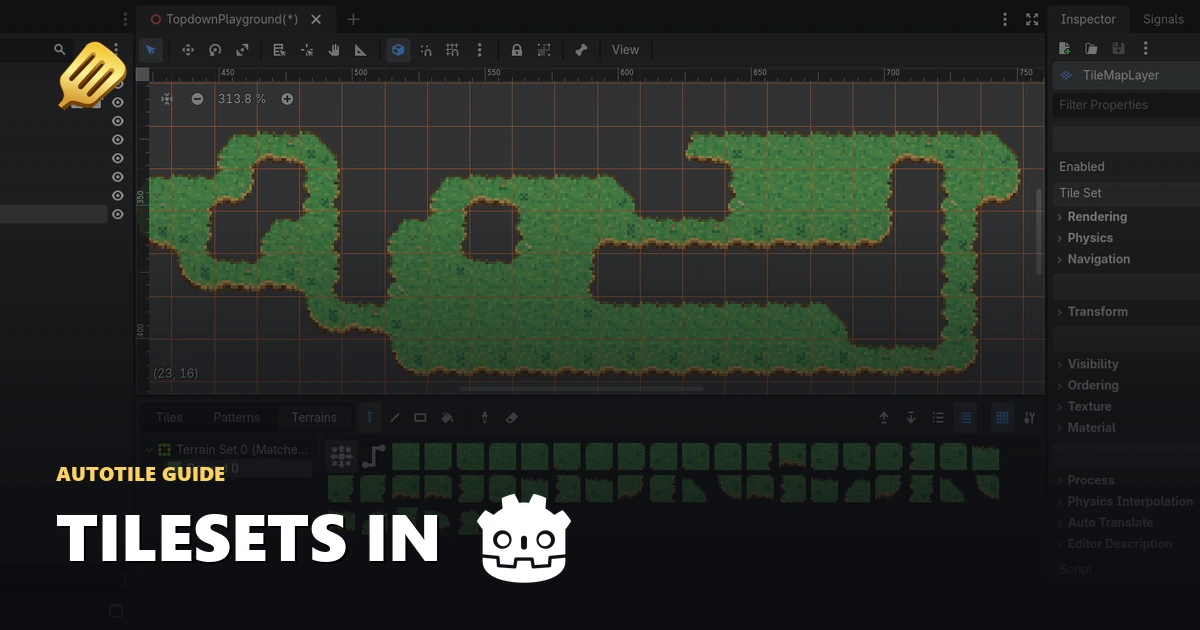
Task: Expand the Navigation section
Action: 1098,259
